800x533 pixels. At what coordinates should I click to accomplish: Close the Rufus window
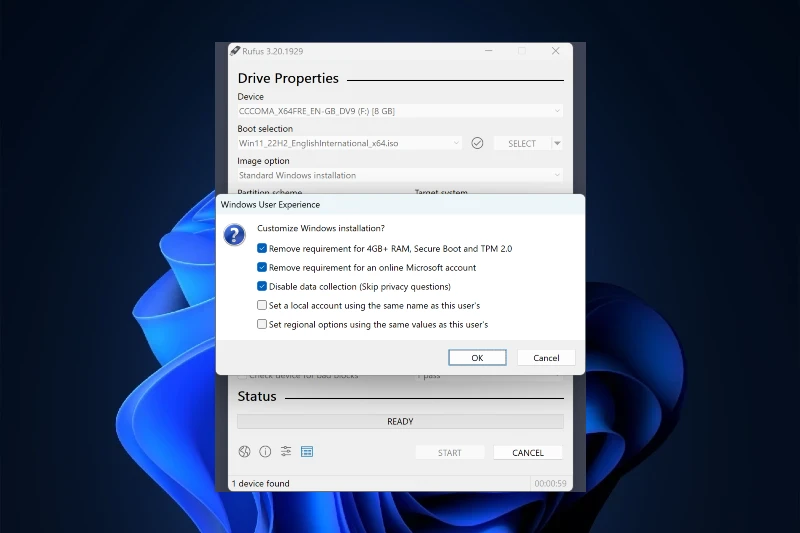coord(556,51)
